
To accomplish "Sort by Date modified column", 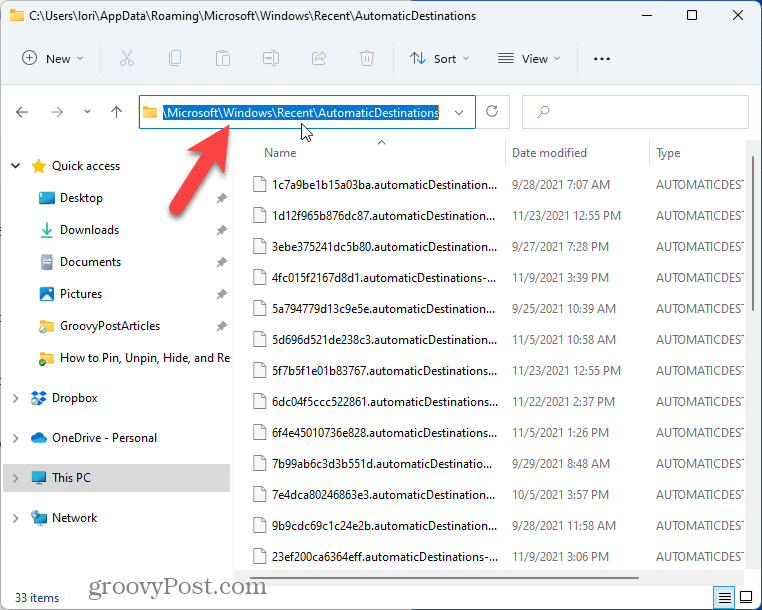I will click(549, 153).
